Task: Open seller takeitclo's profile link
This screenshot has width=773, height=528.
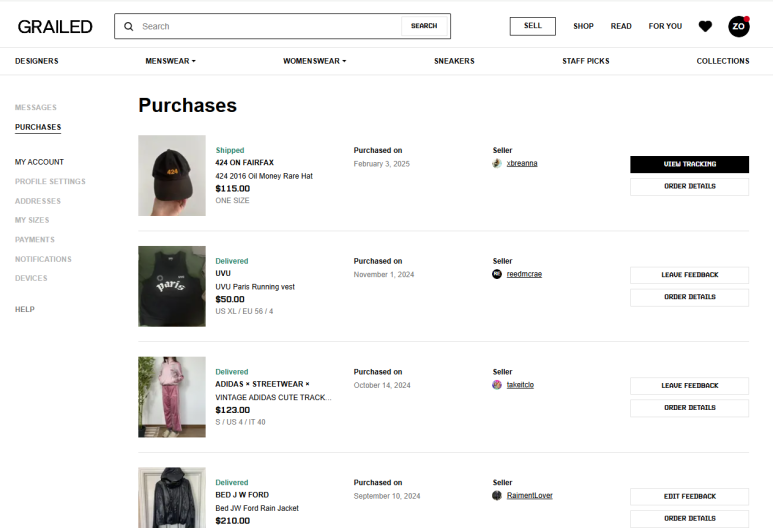Action: (520, 385)
